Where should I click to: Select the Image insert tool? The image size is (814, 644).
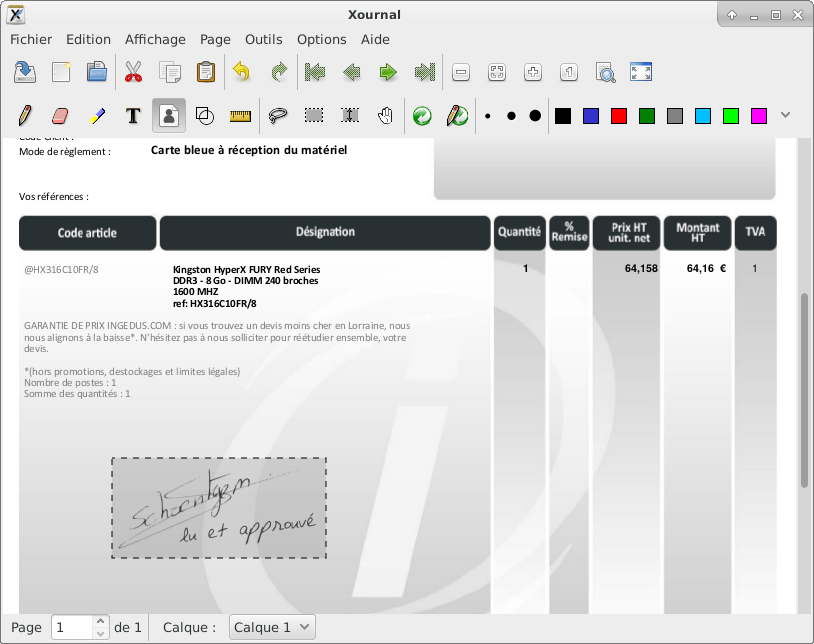[169, 115]
